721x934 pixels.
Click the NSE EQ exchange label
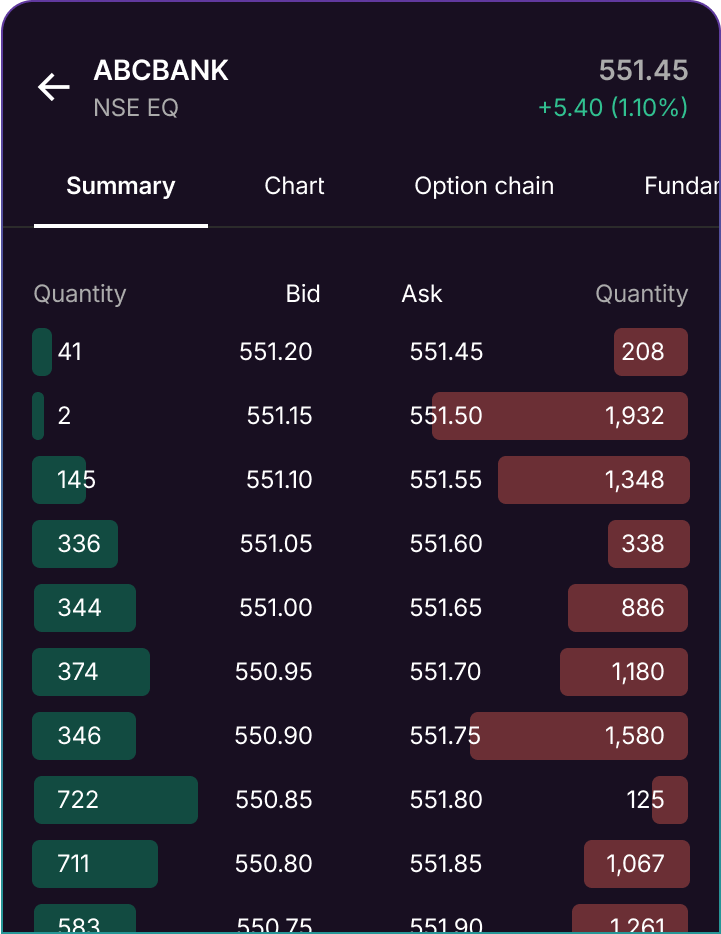(x=135, y=108)
